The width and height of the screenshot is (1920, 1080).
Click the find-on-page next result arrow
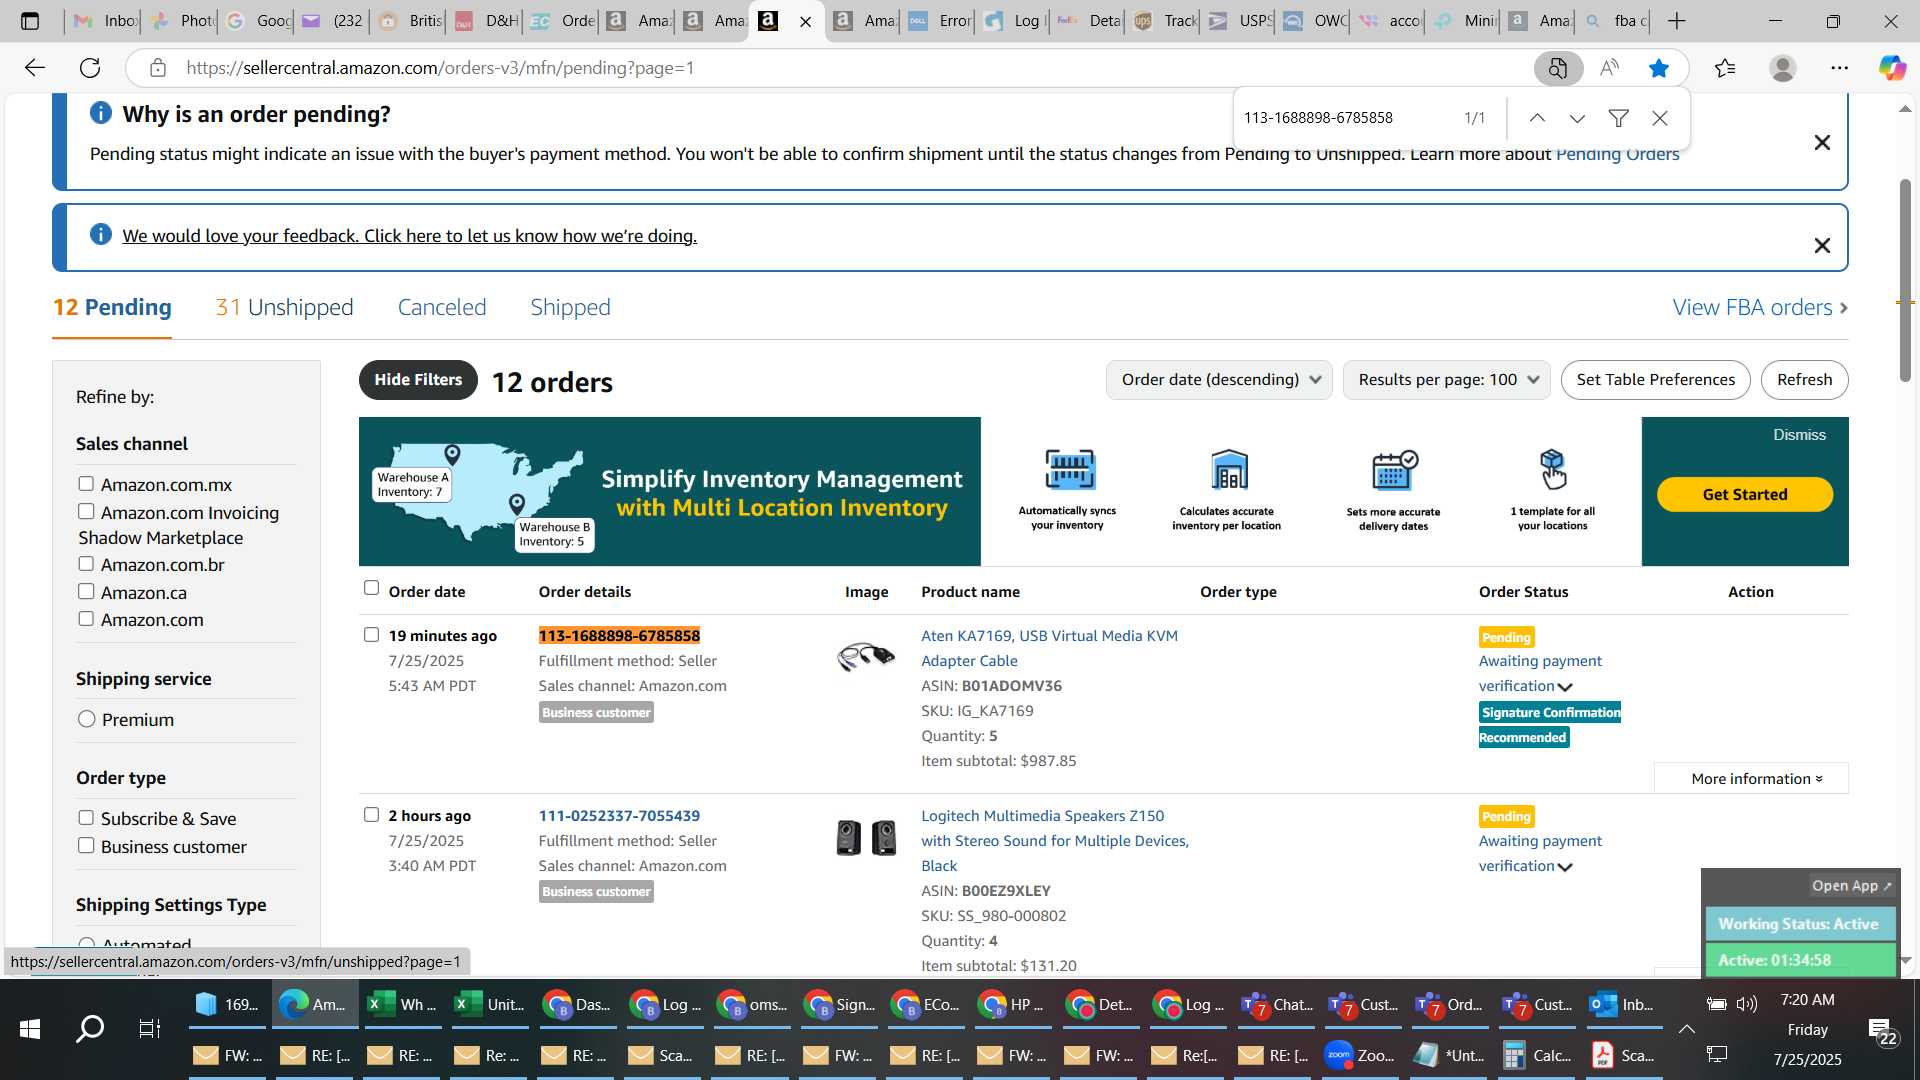(x=1577, y=118)
